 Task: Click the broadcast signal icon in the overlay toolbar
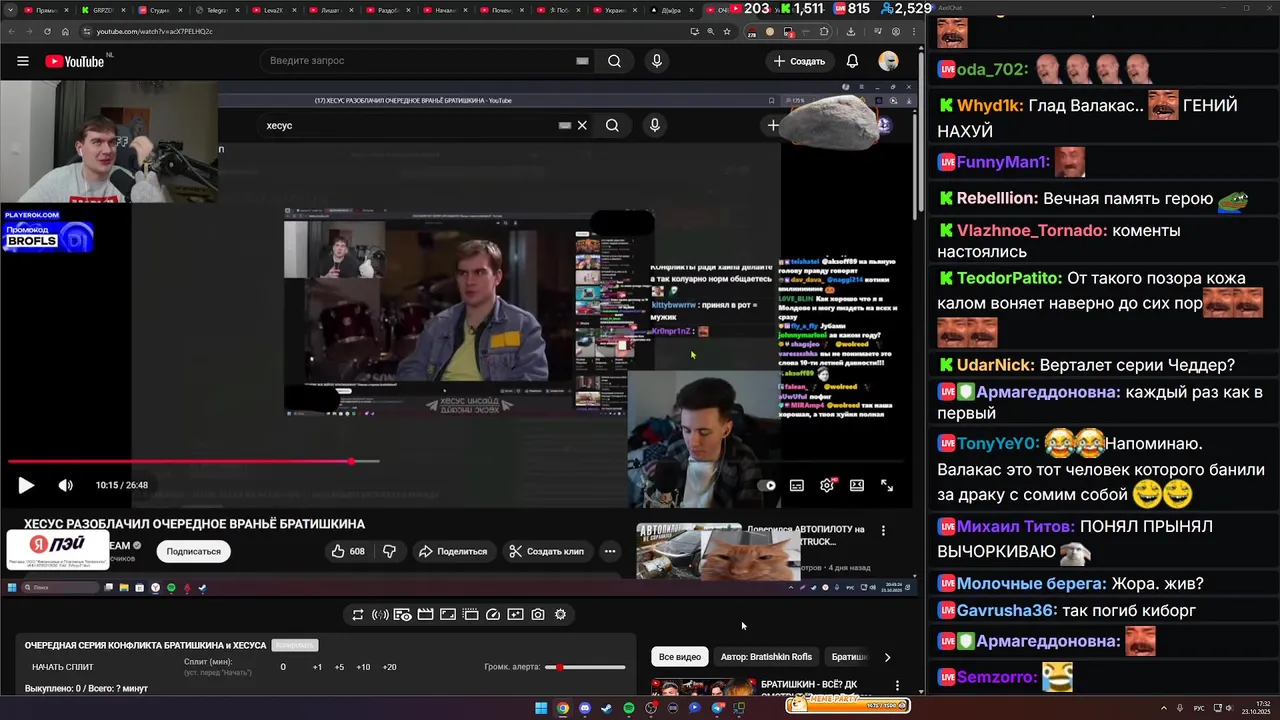(x=380, y=615)
